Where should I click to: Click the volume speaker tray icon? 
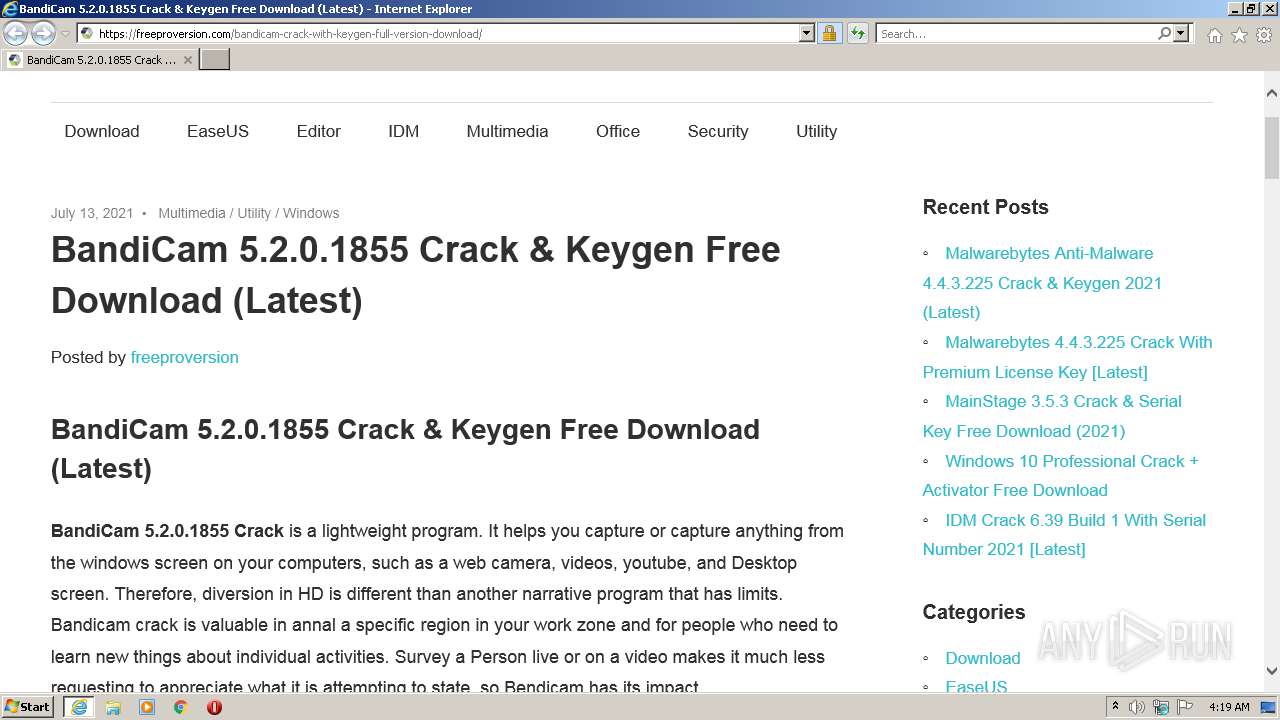pyautogui.click(x=1137, y=707)
